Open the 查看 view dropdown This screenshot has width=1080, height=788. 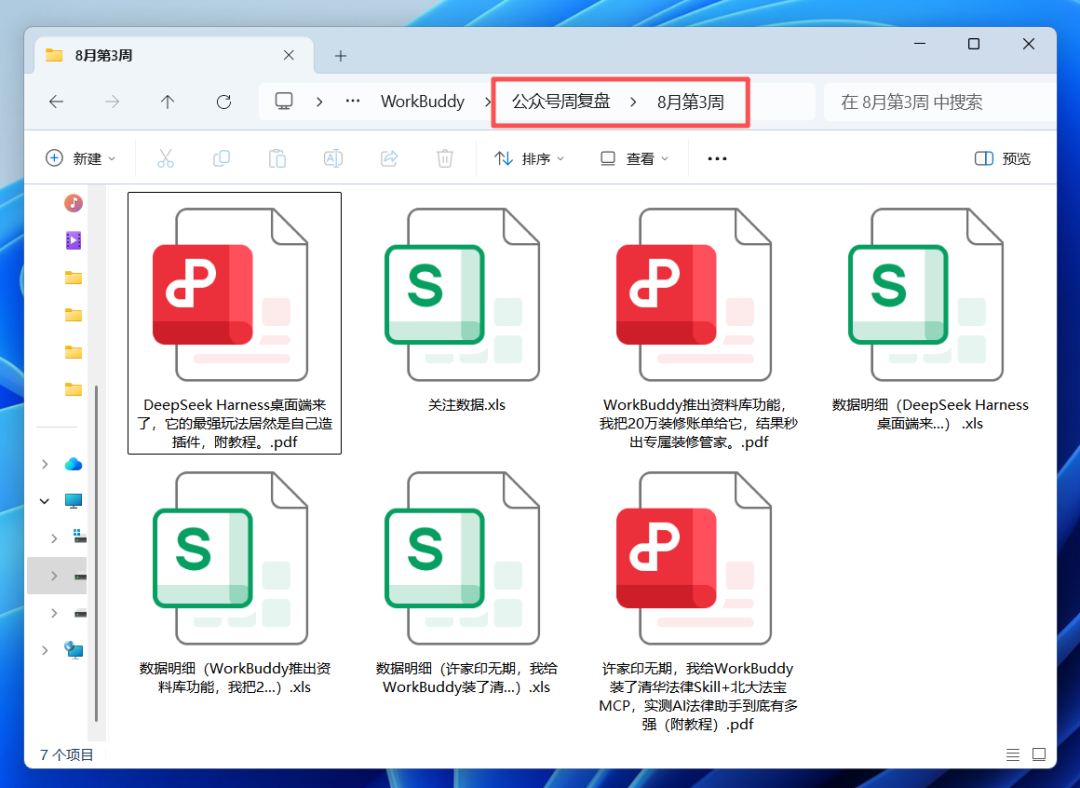tap(634, 158)
